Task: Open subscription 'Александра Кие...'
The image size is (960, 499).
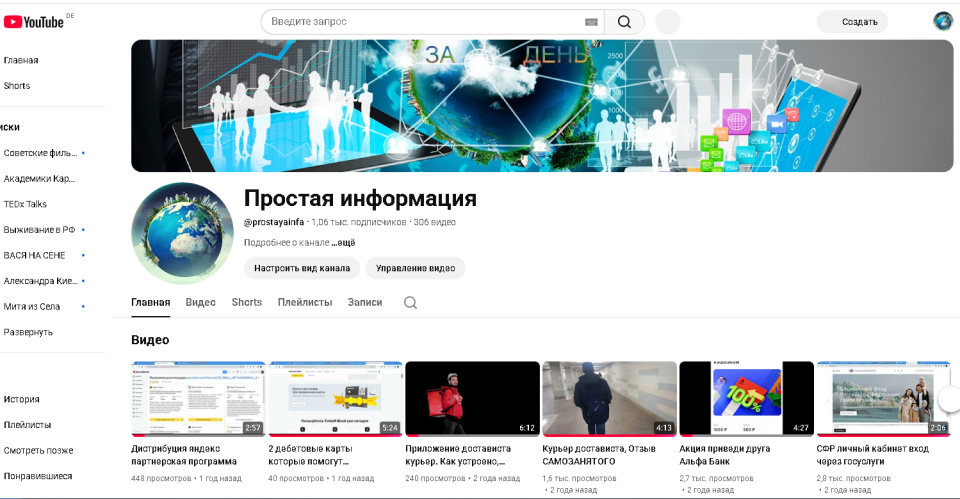Action: (x=40, y=281)
